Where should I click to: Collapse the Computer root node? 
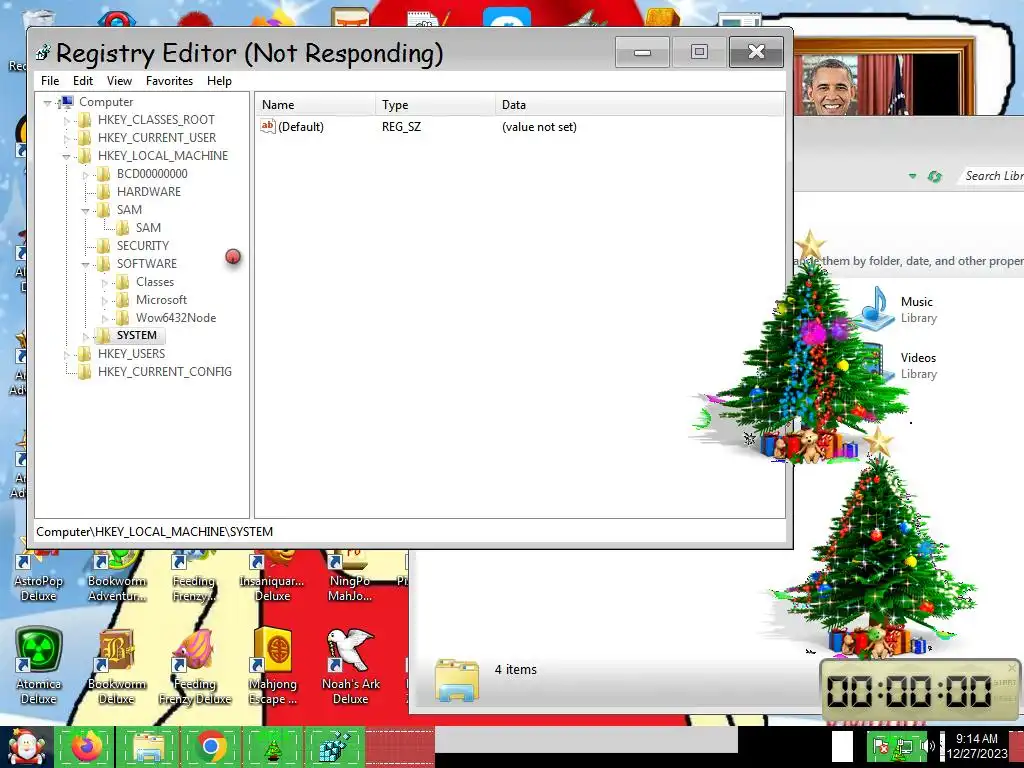tap(47, 103)
